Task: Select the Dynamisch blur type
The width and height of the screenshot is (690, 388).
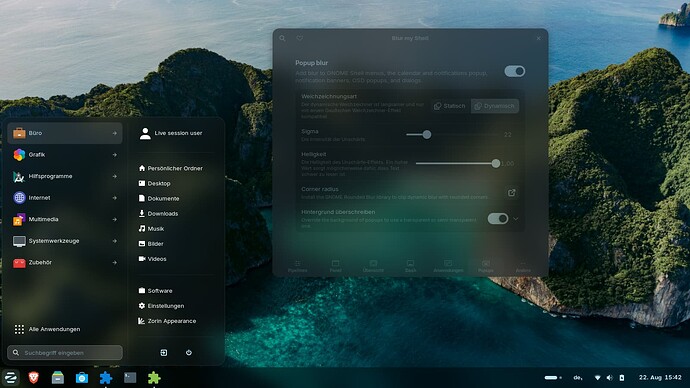Action: tap(495, 106)
